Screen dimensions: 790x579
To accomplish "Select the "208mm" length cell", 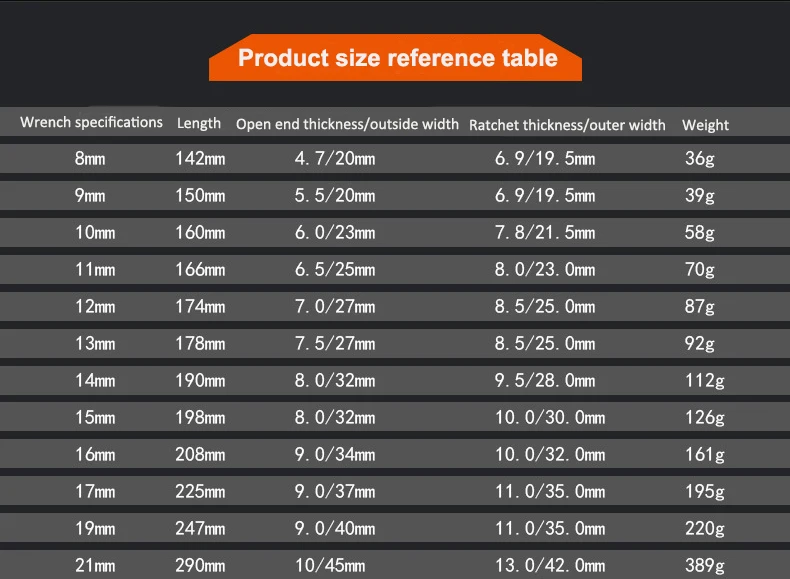I will 200,455.
